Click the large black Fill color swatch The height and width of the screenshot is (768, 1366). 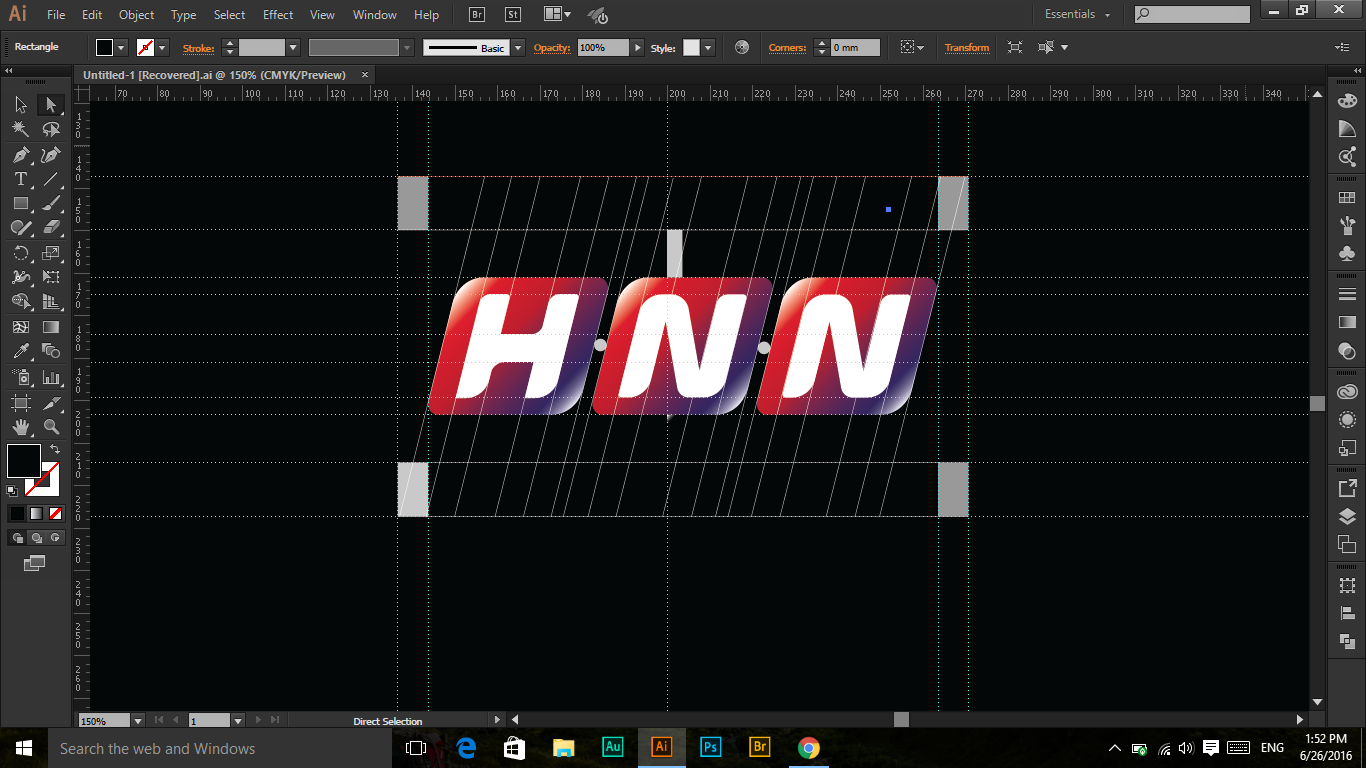(24, 461)
